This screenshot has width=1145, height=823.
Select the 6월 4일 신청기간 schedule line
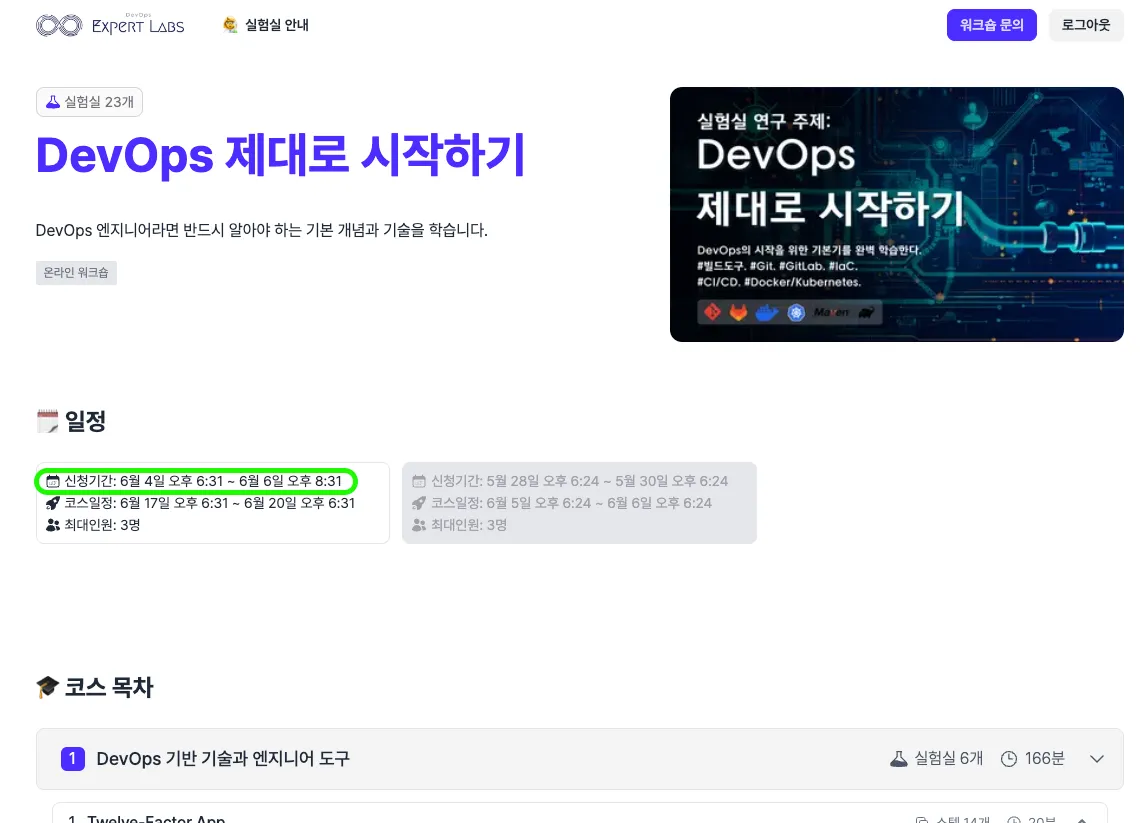(x=196, y=481)
